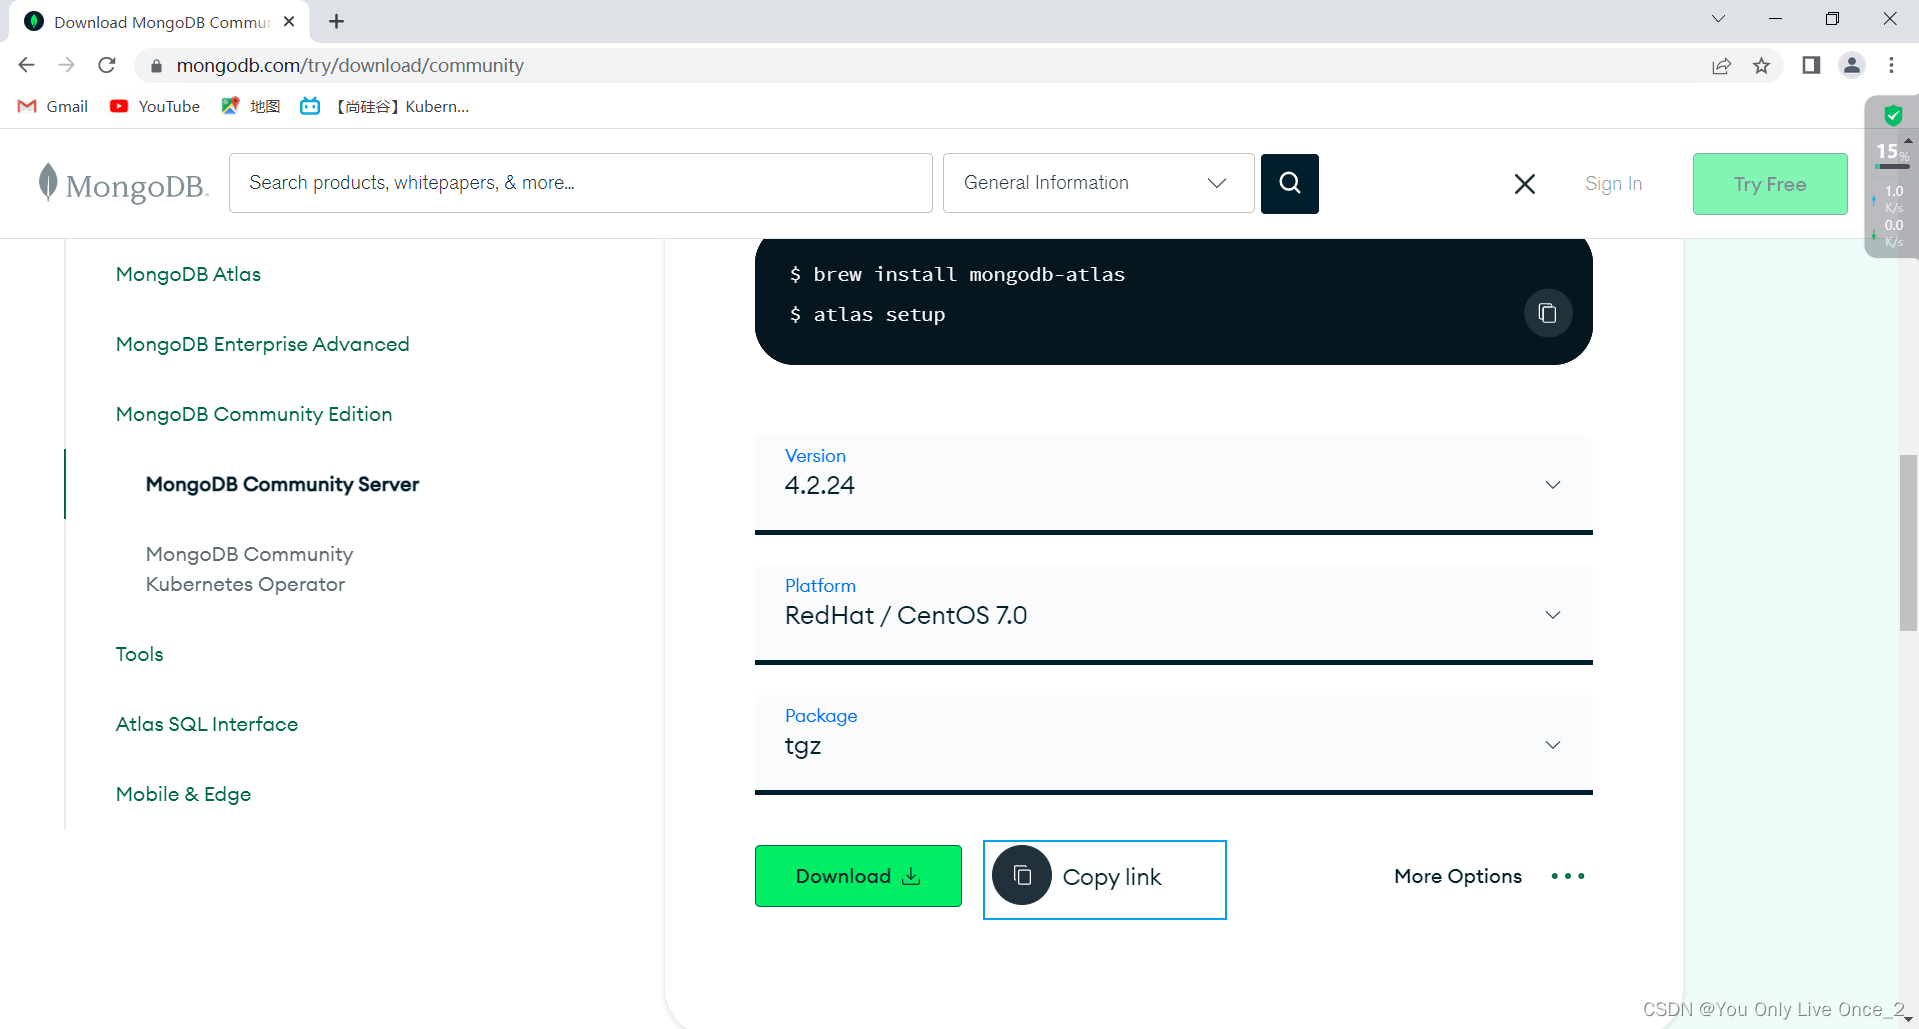Click the green shield overlay icon
The width and height of the screenshot is (1919, 1029).
pyautogui.click(x=1892, y=115)
